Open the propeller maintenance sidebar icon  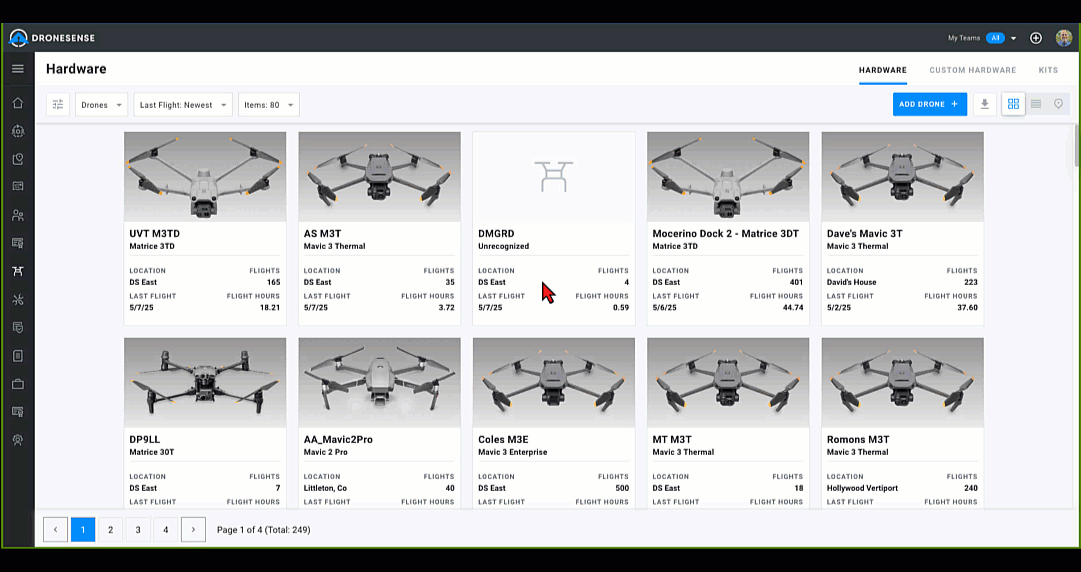18,300
